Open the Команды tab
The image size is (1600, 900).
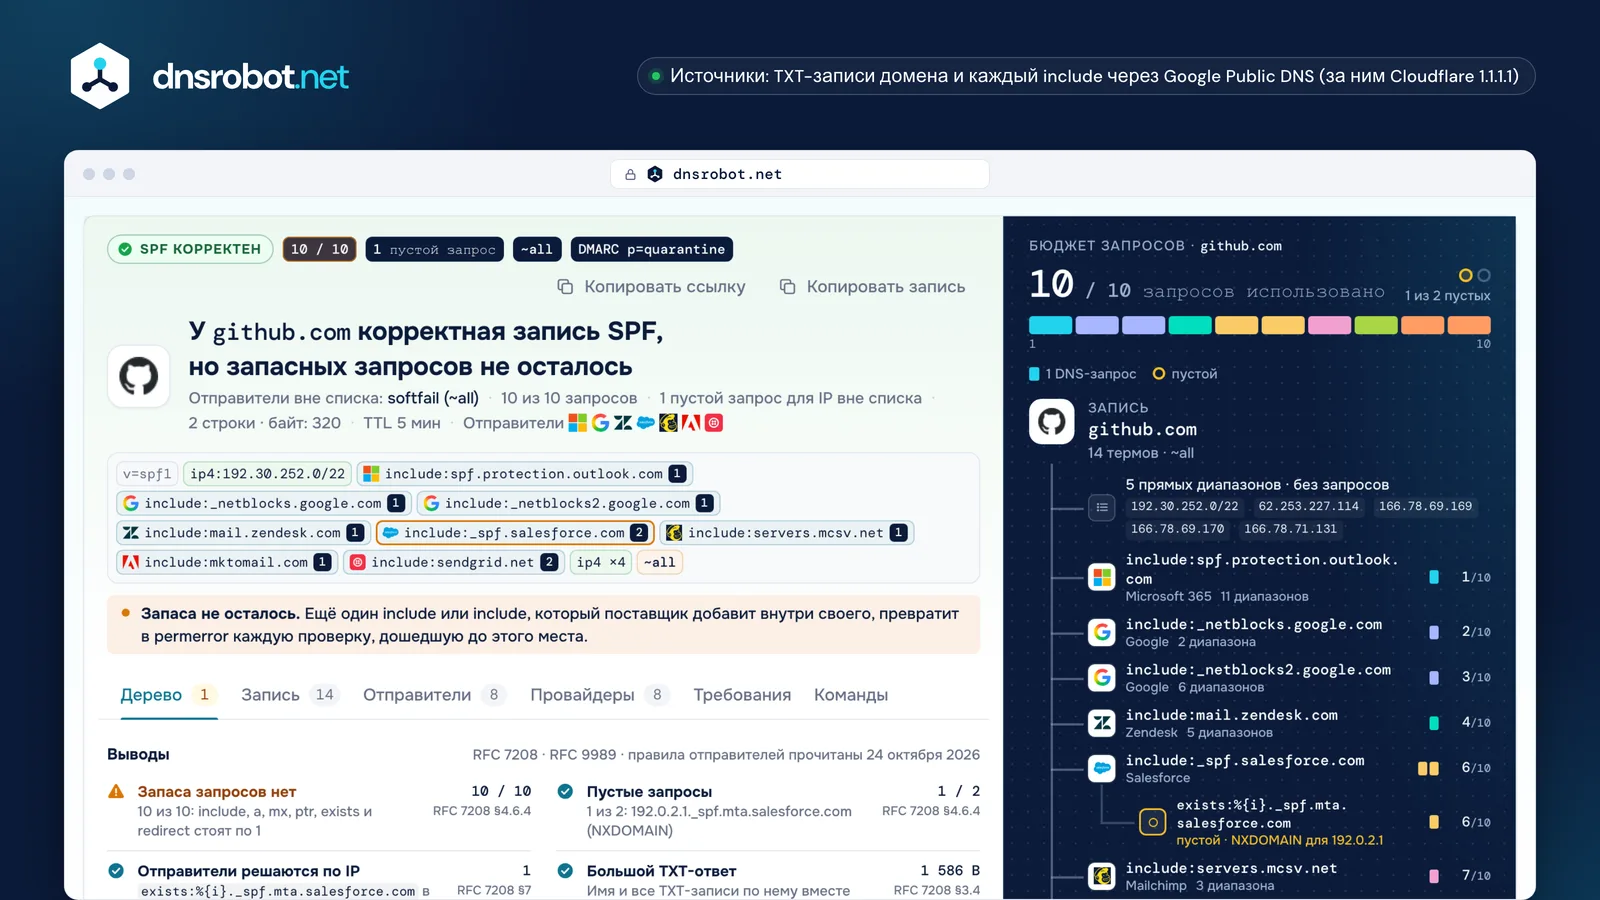point(851,695)
